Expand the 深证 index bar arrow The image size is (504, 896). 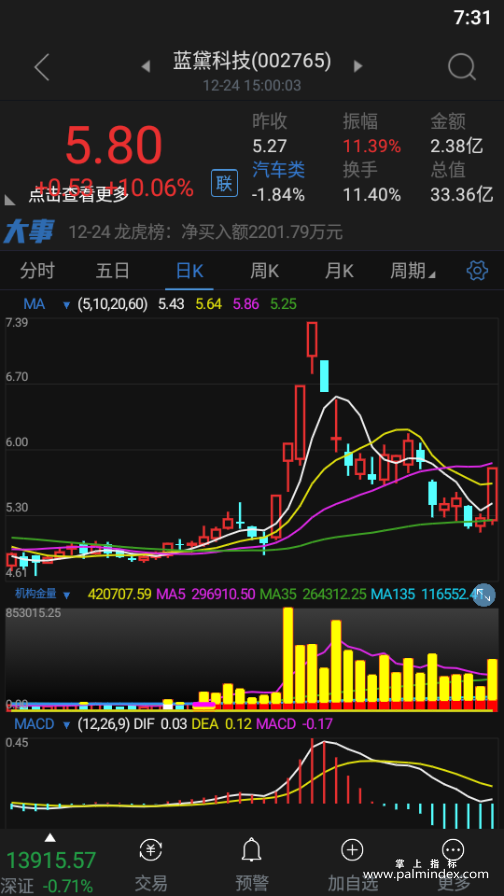50,838
